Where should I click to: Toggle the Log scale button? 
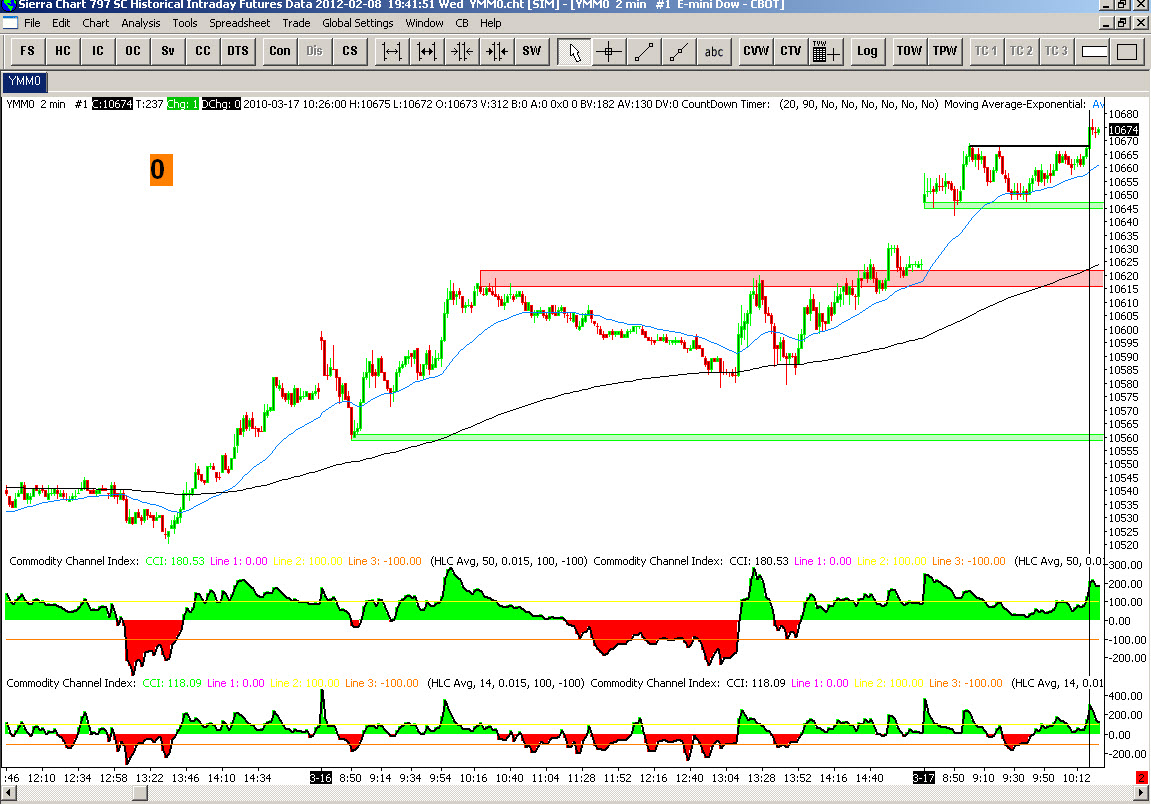(867, 51)
